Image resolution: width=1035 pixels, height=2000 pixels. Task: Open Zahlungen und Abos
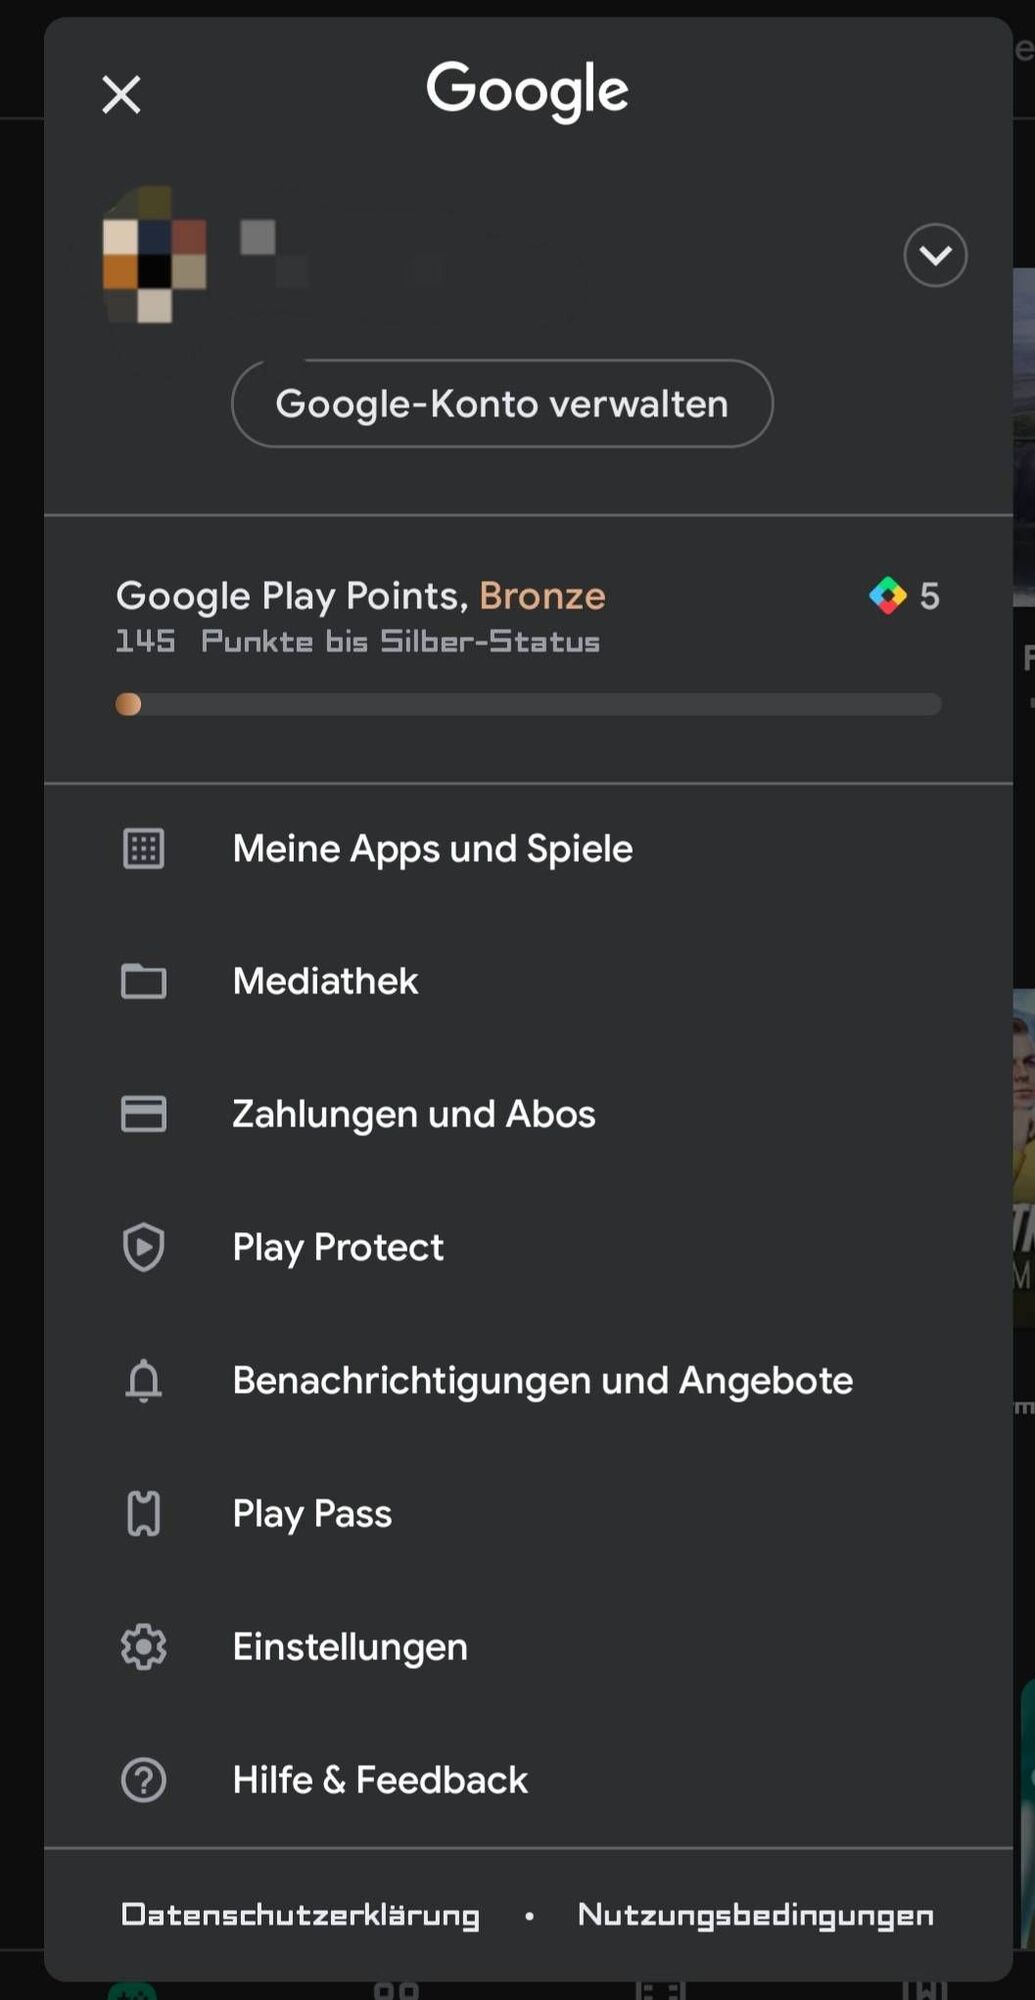[x=414, y=1114]
